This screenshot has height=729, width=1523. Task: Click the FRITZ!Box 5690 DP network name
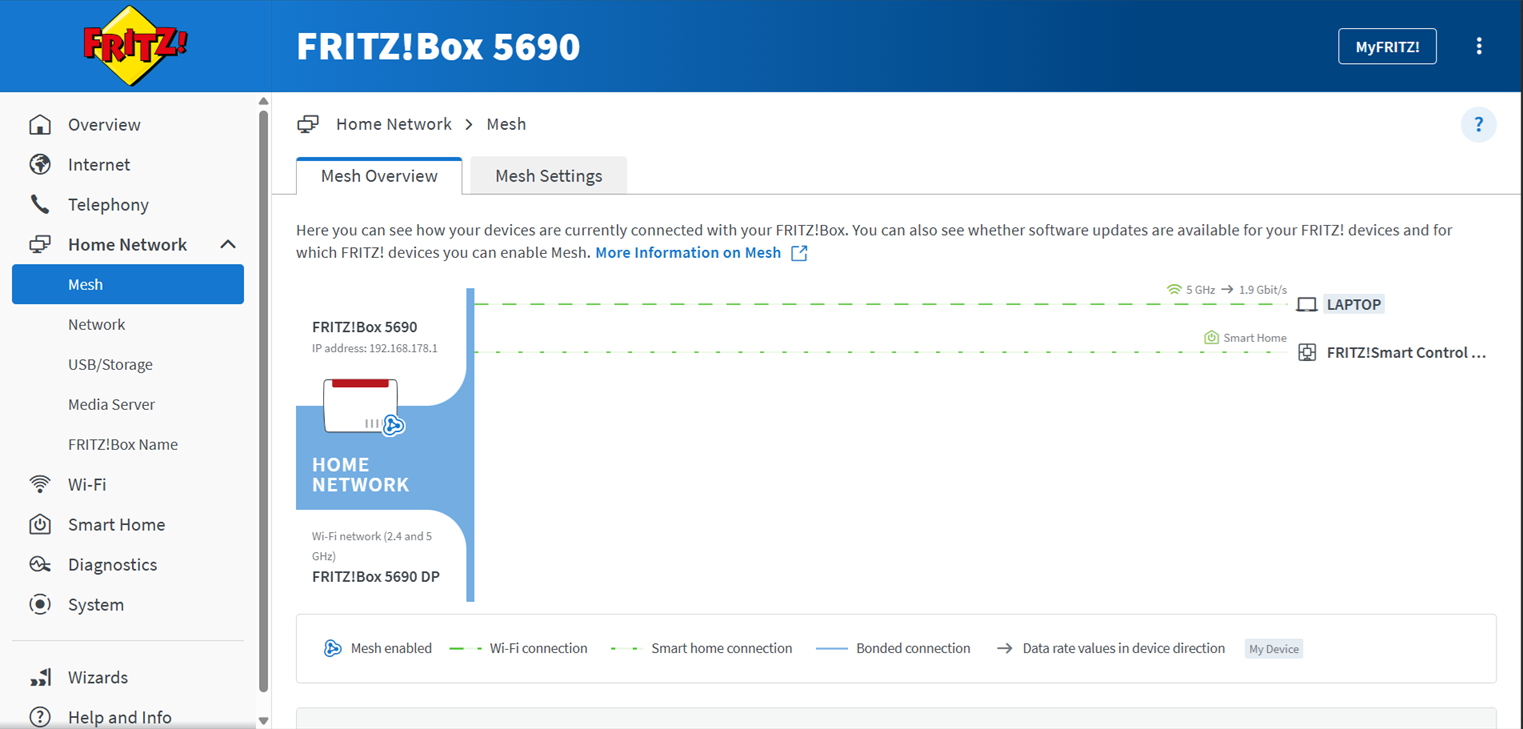pyautogui.click(x=376, y=577)
